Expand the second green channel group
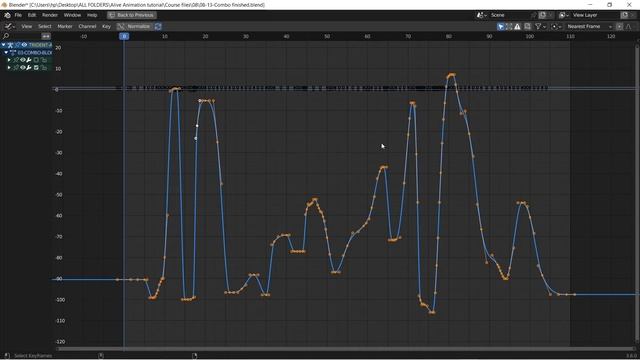The image size is (640, 360). [9, 67]
